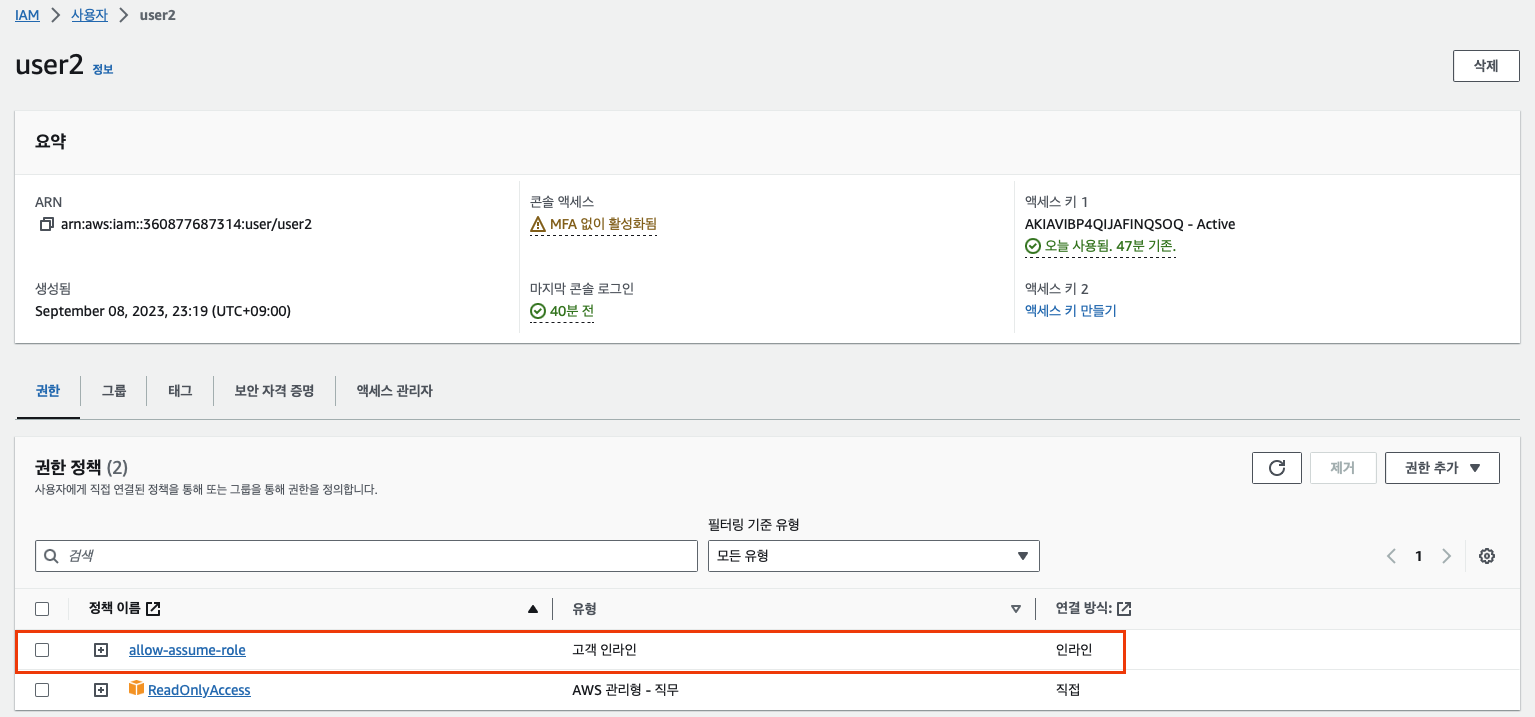Open table preferences gear icon
The height and width of the screenshot is (717, 1535).
1487,556
